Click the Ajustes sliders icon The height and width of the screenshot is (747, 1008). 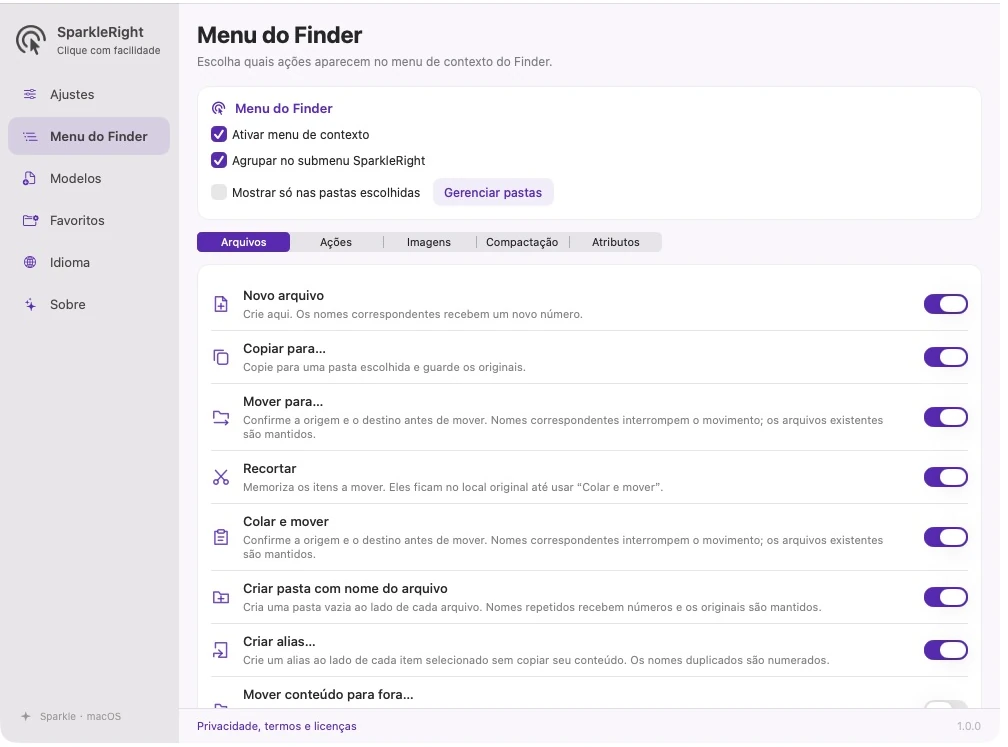pyautogui.click(x=30, y=94)
